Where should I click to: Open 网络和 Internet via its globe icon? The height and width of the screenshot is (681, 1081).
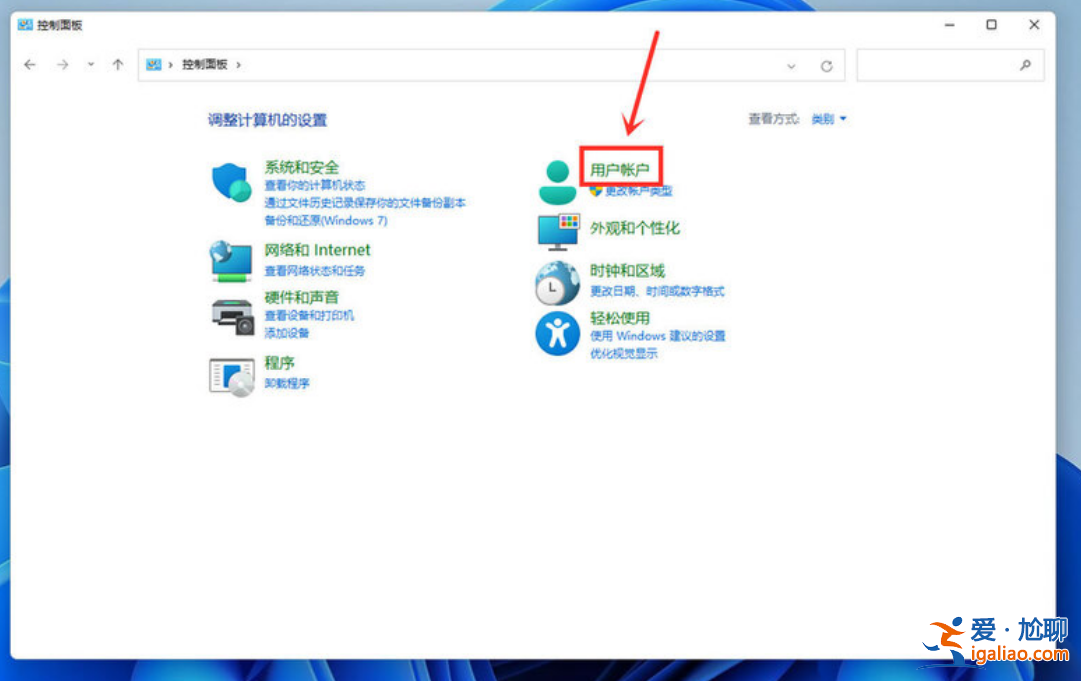pos(230,258)
